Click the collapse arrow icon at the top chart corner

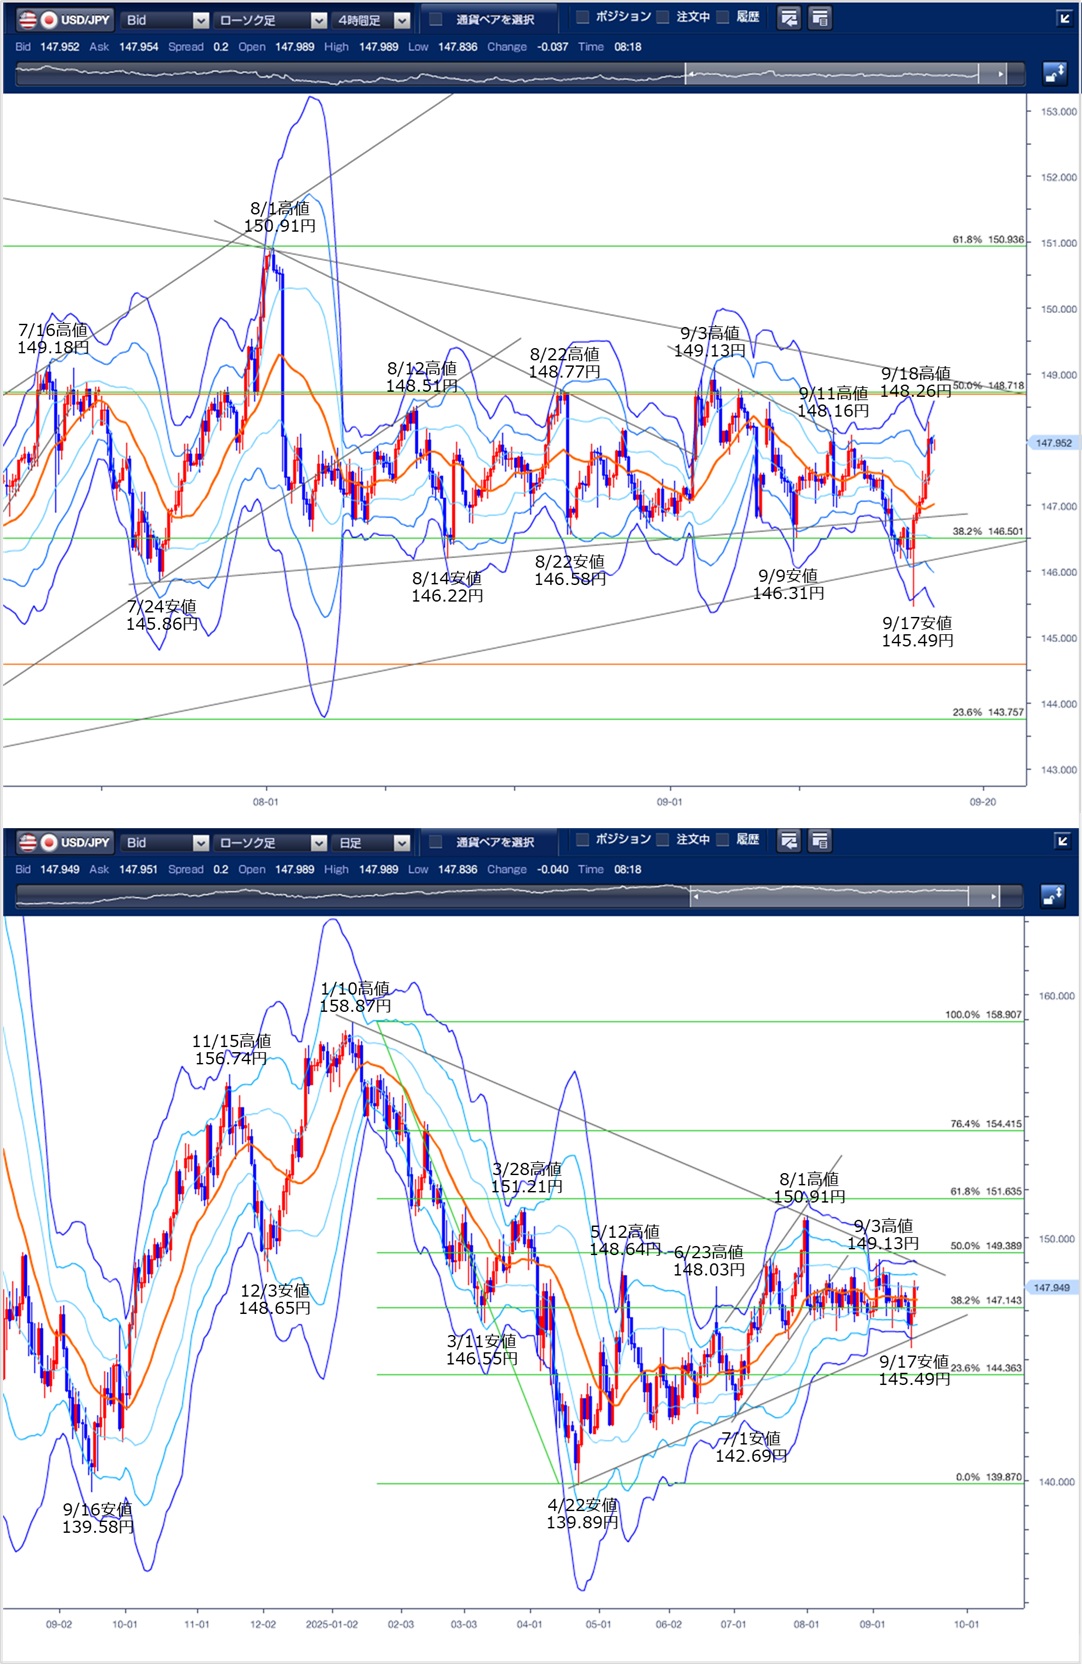[x=1063, y=18]
